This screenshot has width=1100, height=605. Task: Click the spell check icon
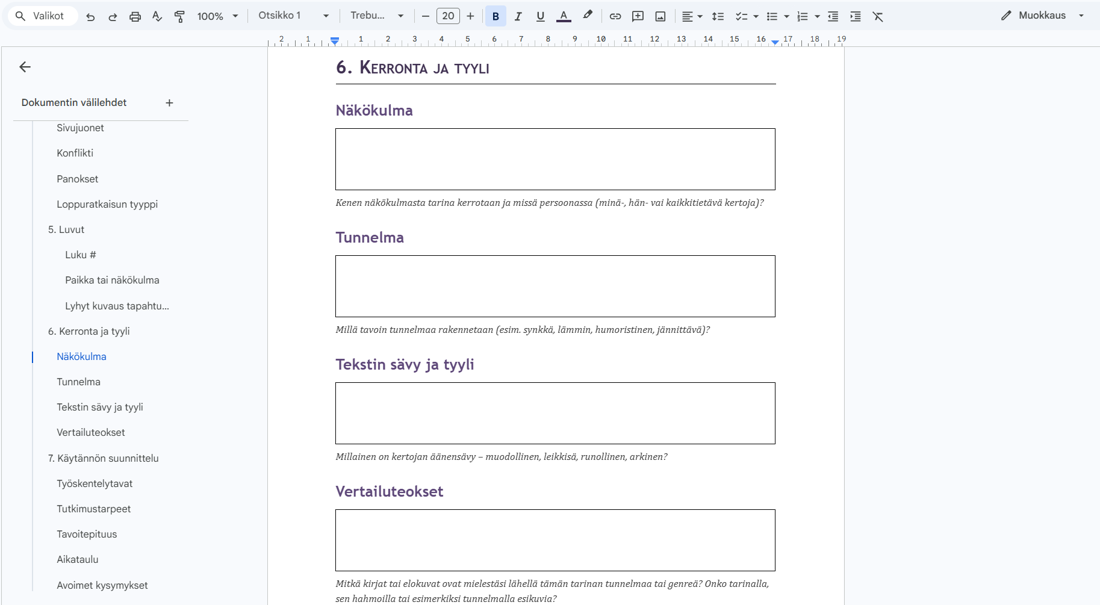(x=157, y=16)
